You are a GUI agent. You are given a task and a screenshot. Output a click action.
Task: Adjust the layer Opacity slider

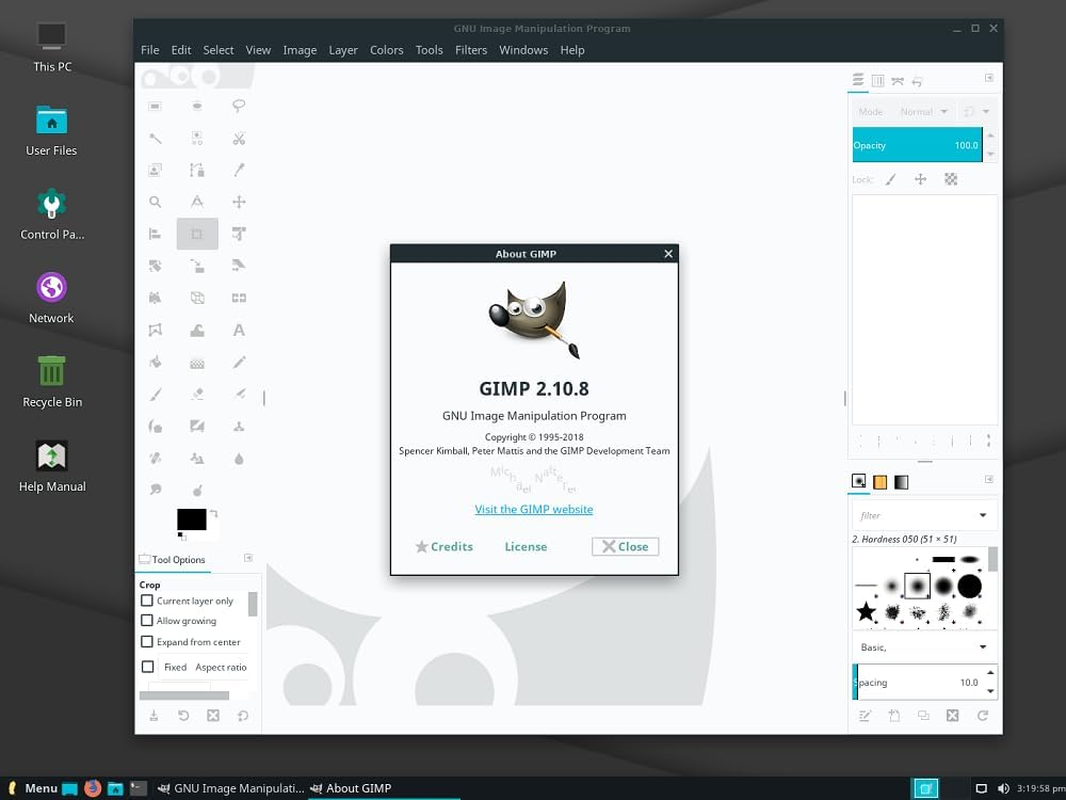point(917,145)
